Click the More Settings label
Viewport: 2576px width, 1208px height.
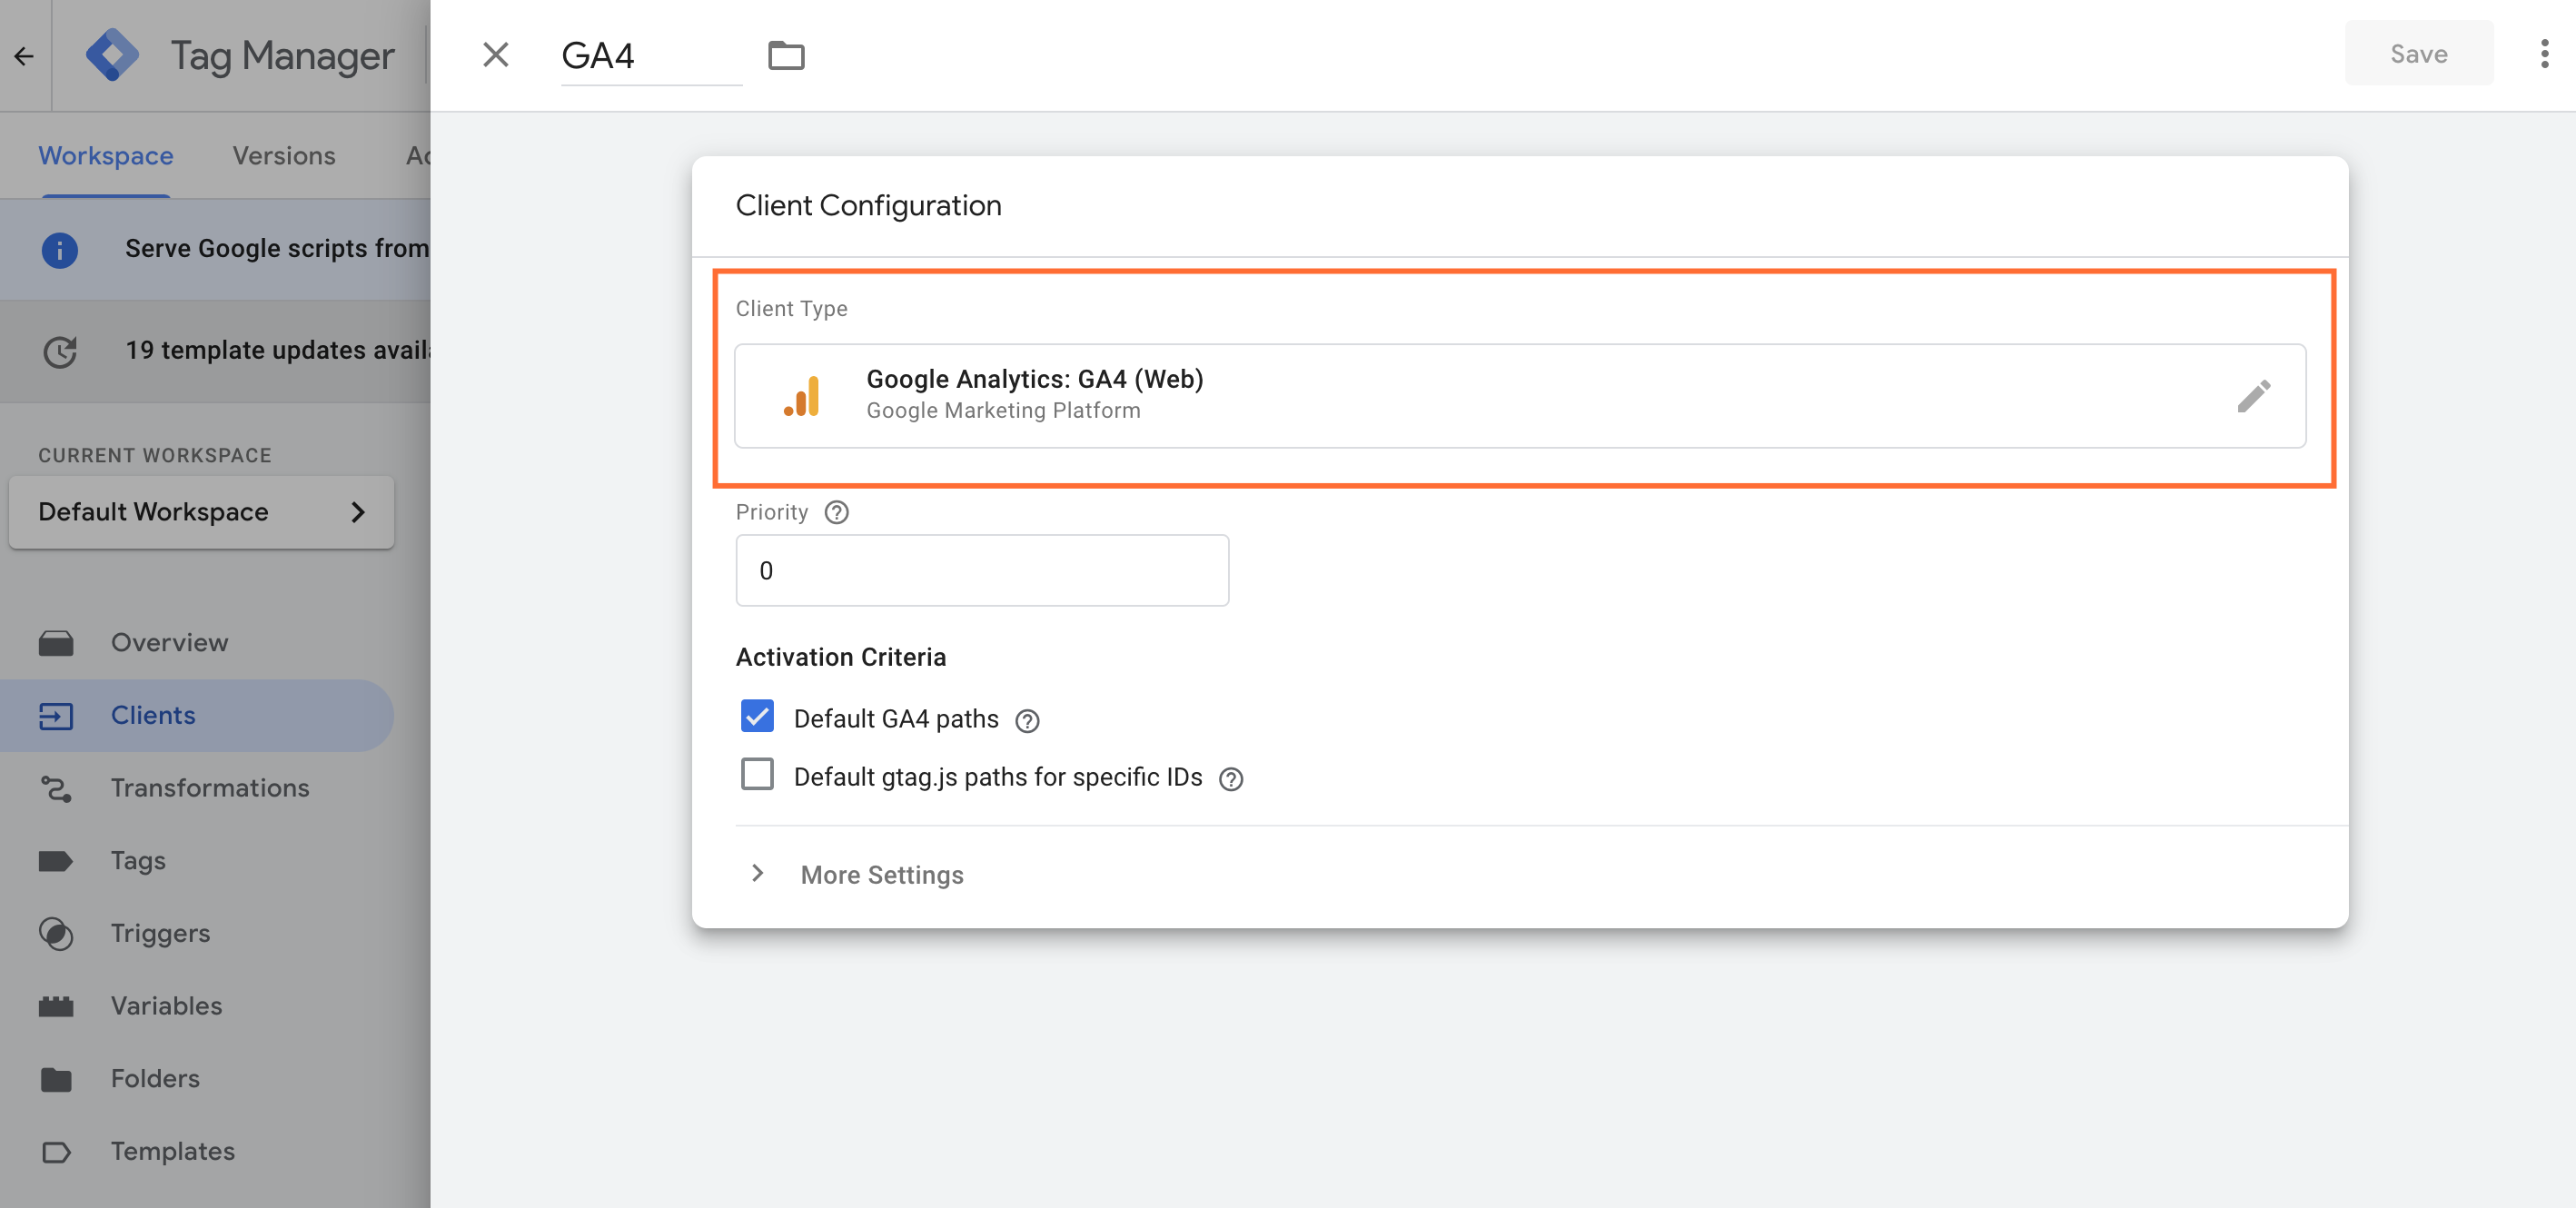pos(882,875)
